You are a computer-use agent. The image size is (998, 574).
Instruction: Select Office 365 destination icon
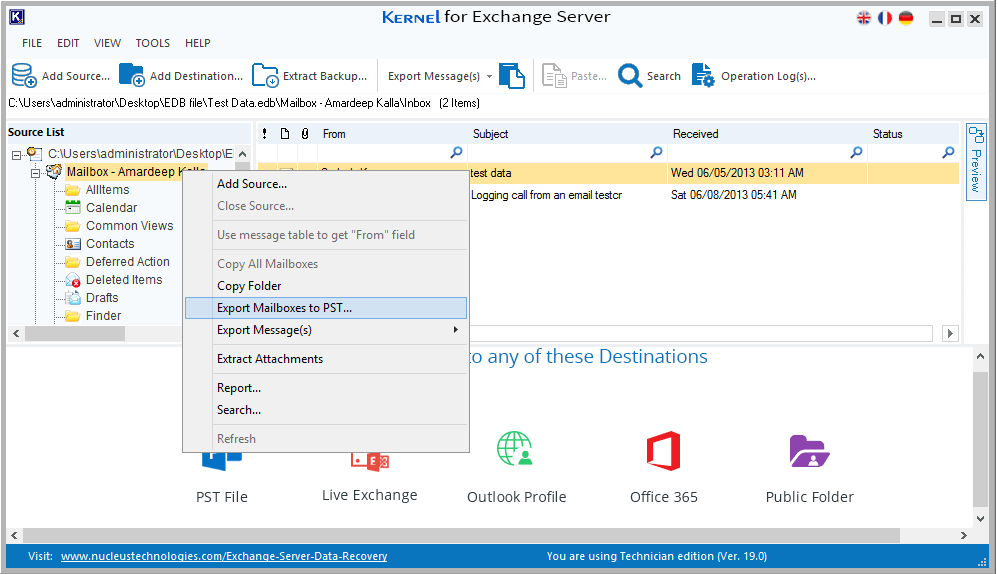(x=663, y=451)
